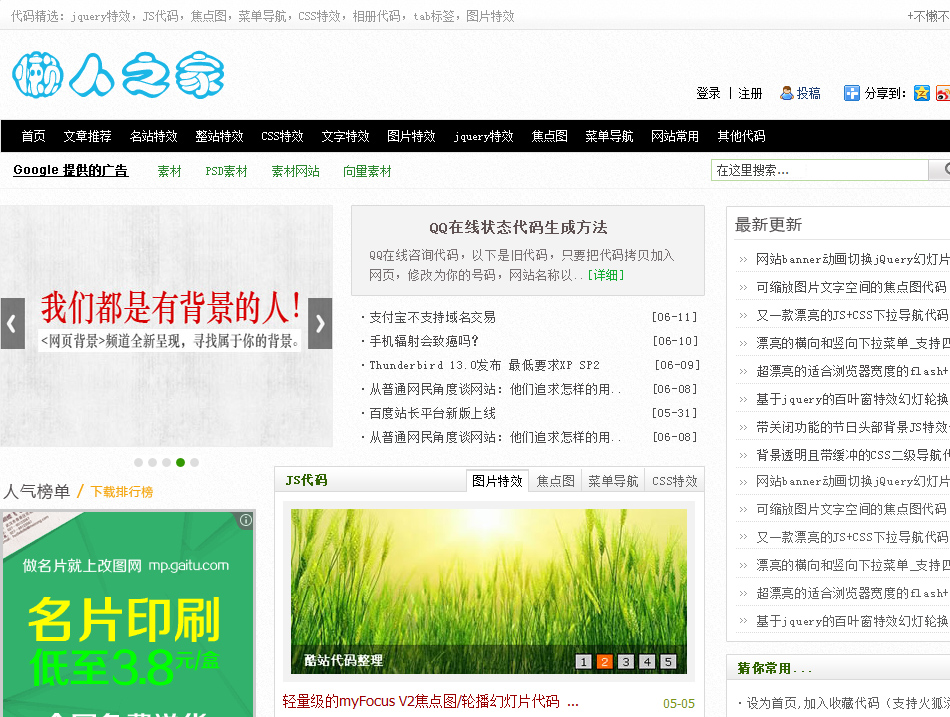This screenshot has width=950, height=717.
Task: Click the blue plus share icon
Action: pos(851,93)
